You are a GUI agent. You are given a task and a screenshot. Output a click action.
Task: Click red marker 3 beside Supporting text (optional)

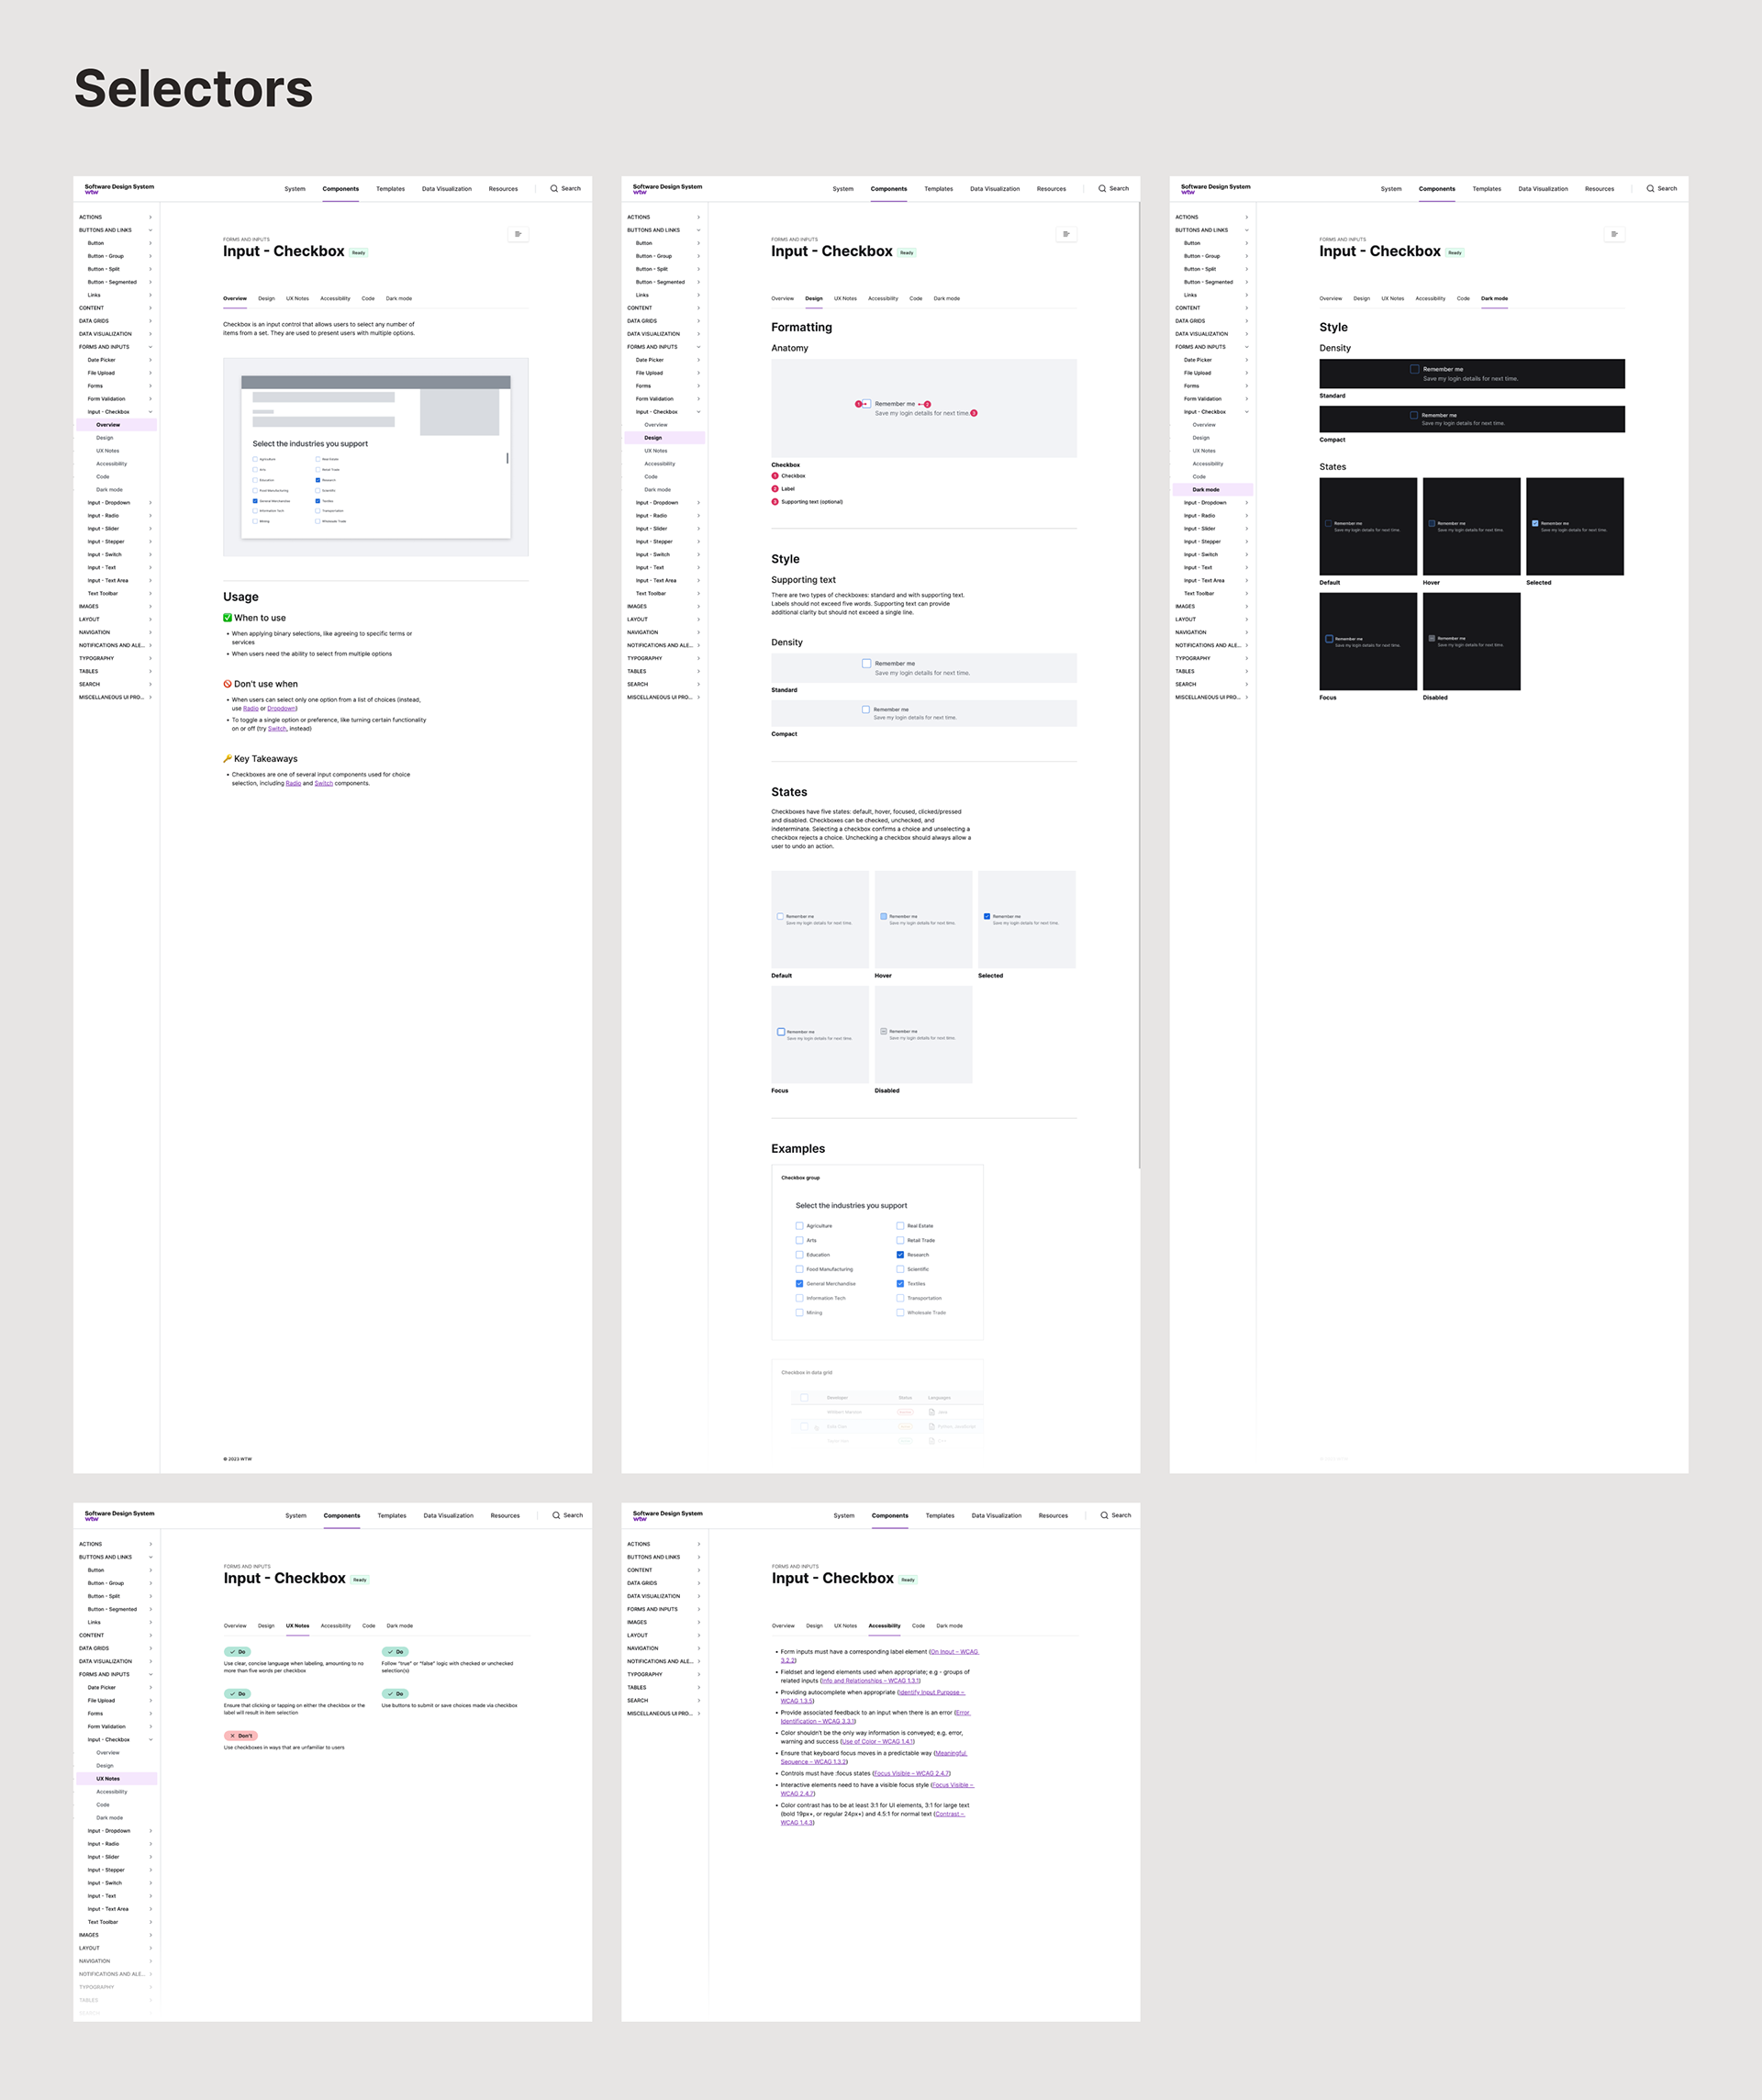click(x=775, y=502)
